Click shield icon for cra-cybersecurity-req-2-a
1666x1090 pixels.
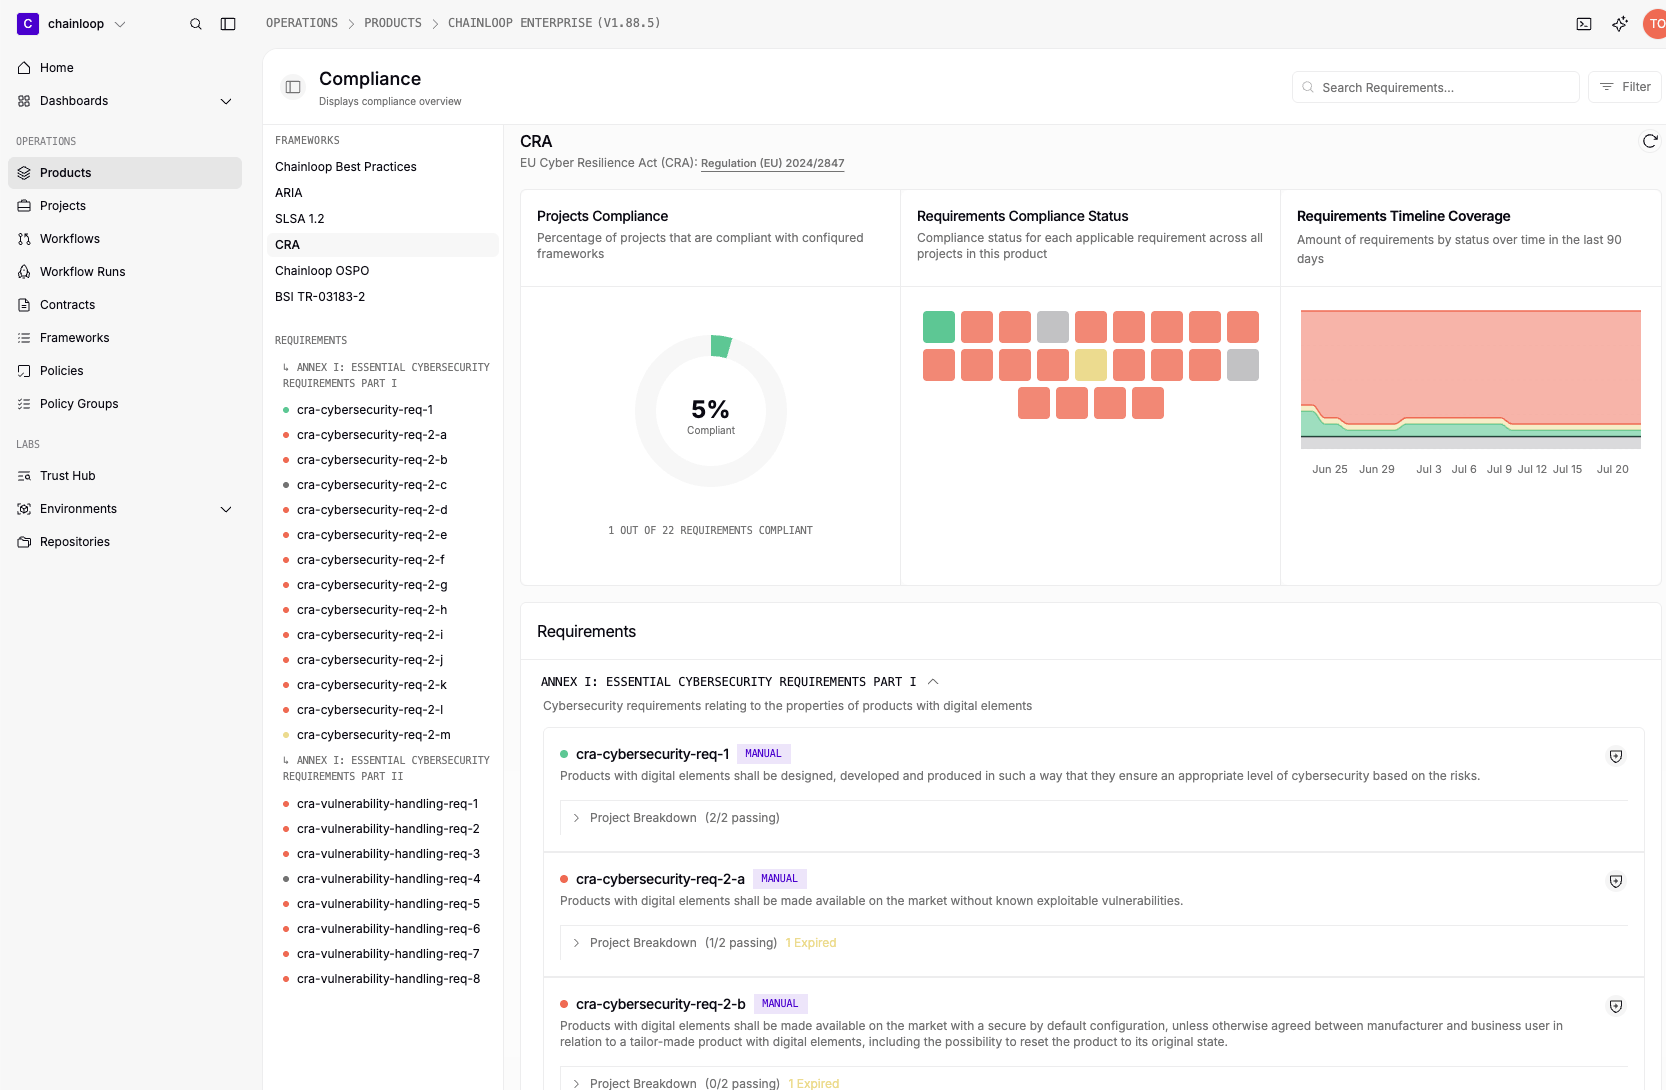[x=1616, y=881]
